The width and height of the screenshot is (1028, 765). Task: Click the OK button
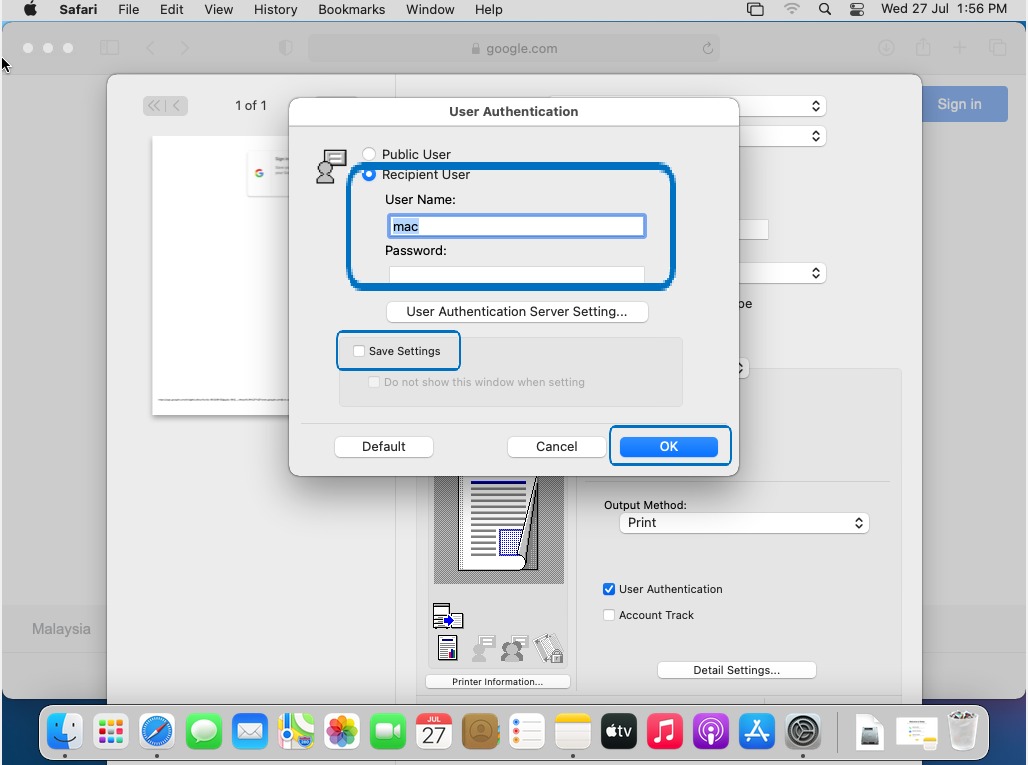(668, 447)
